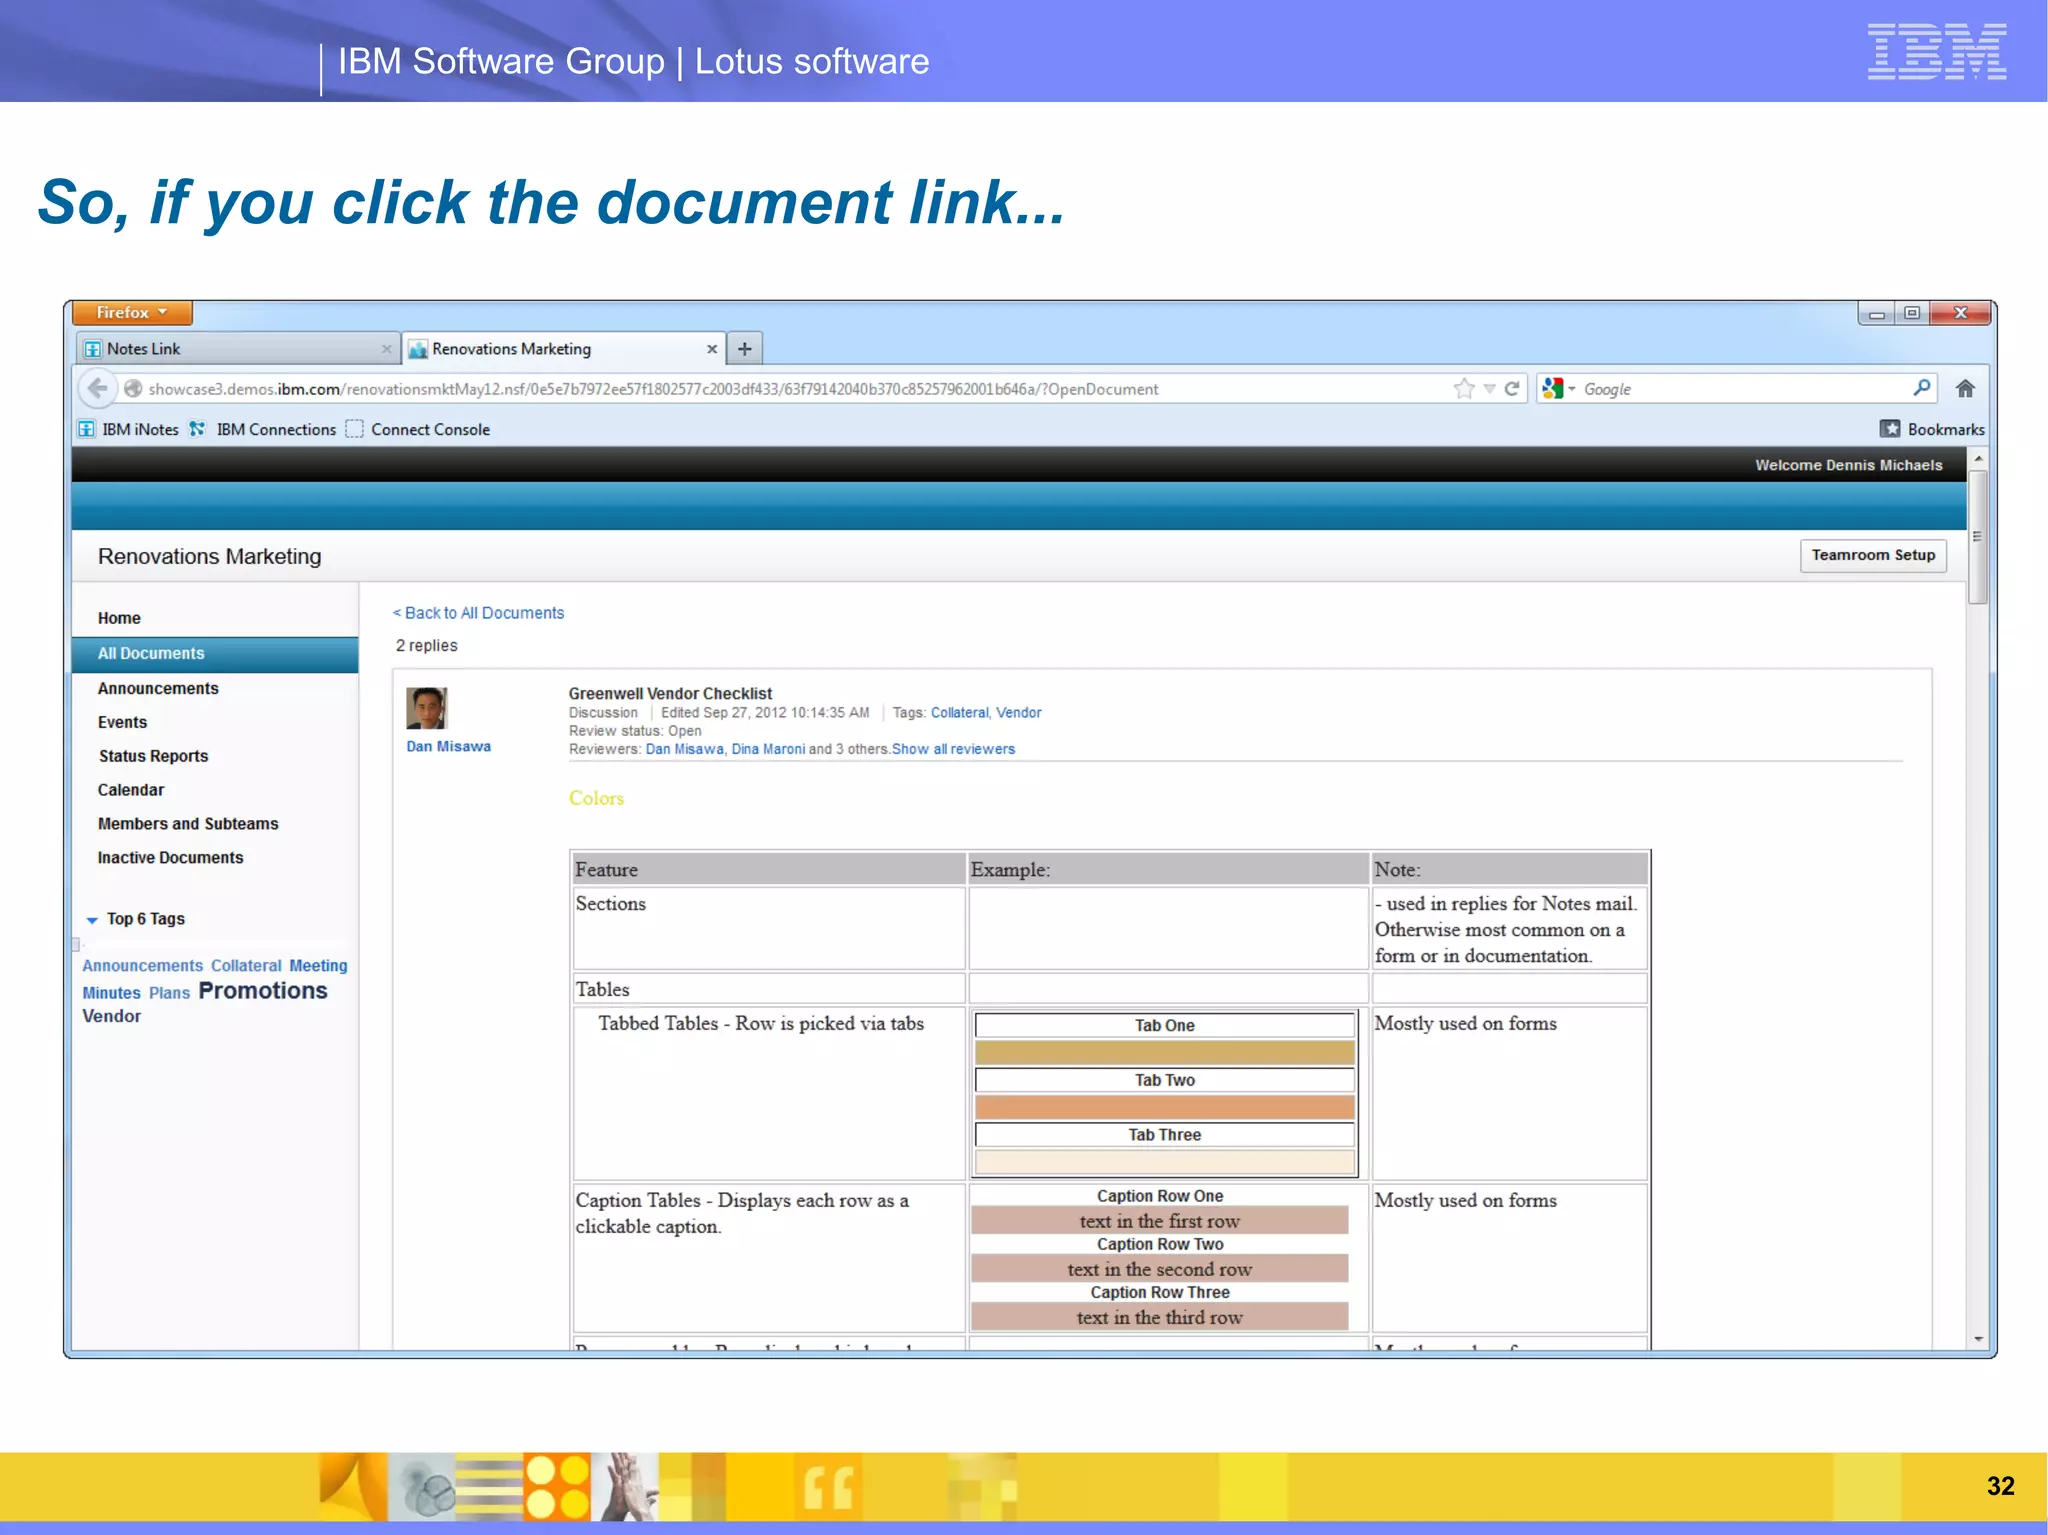Click the Greenwell Vendor Checklist title
2048x1535 pixels.
tap(670, 694)
